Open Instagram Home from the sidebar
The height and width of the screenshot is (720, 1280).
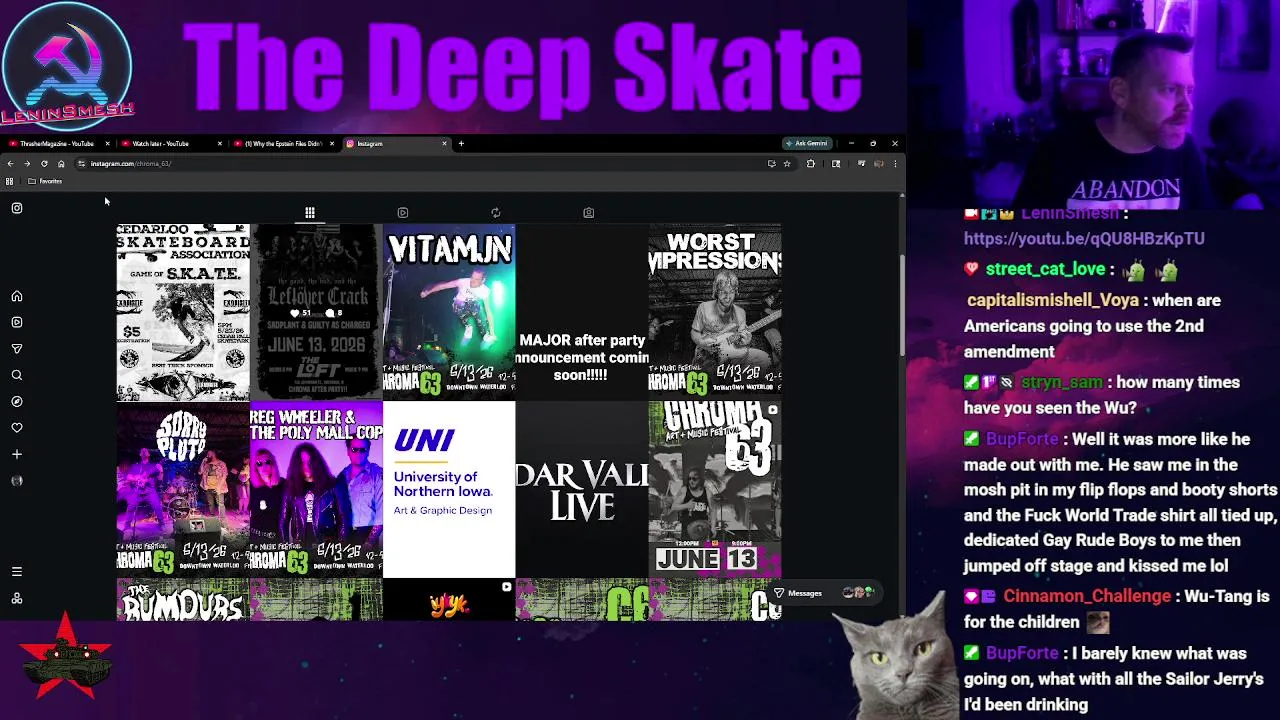pos(17,297)
